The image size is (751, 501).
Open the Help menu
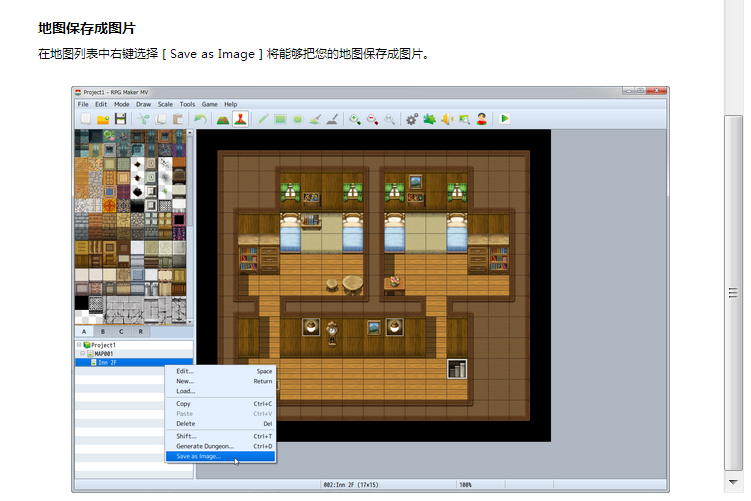click(x=231, y=104)
